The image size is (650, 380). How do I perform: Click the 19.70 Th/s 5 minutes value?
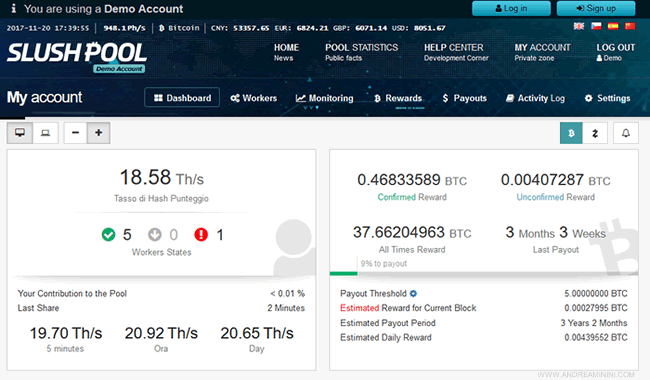(x=65, y=333)
